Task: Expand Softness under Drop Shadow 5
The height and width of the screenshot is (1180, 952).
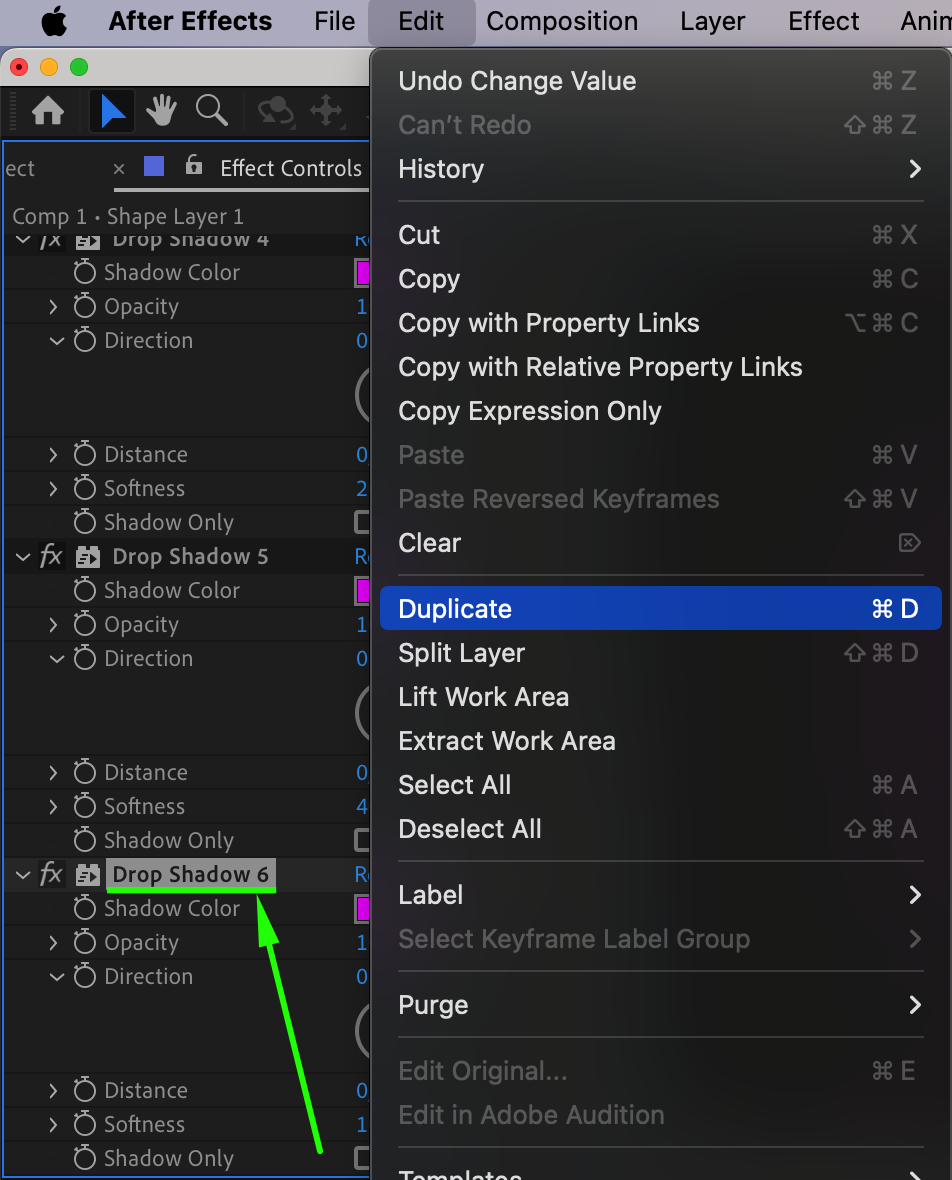Action: [54, 807]
